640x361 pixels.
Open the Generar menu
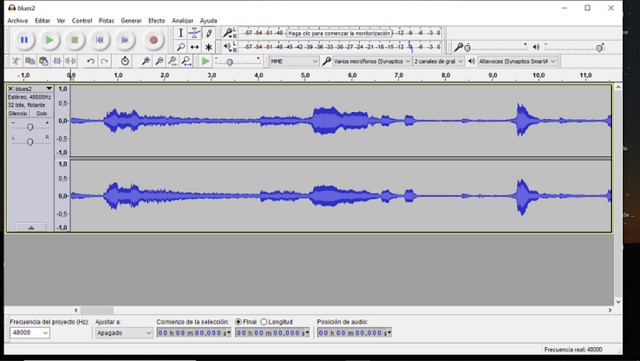[131, 20]
